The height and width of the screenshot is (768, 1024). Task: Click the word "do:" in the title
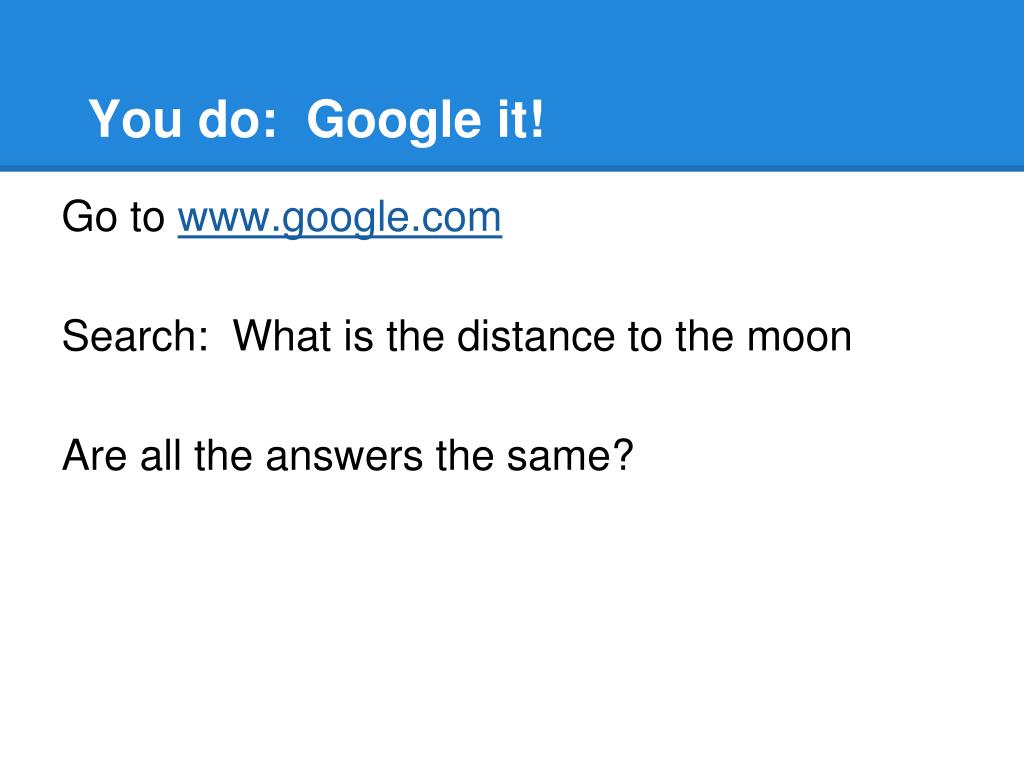tap(238, 120)
